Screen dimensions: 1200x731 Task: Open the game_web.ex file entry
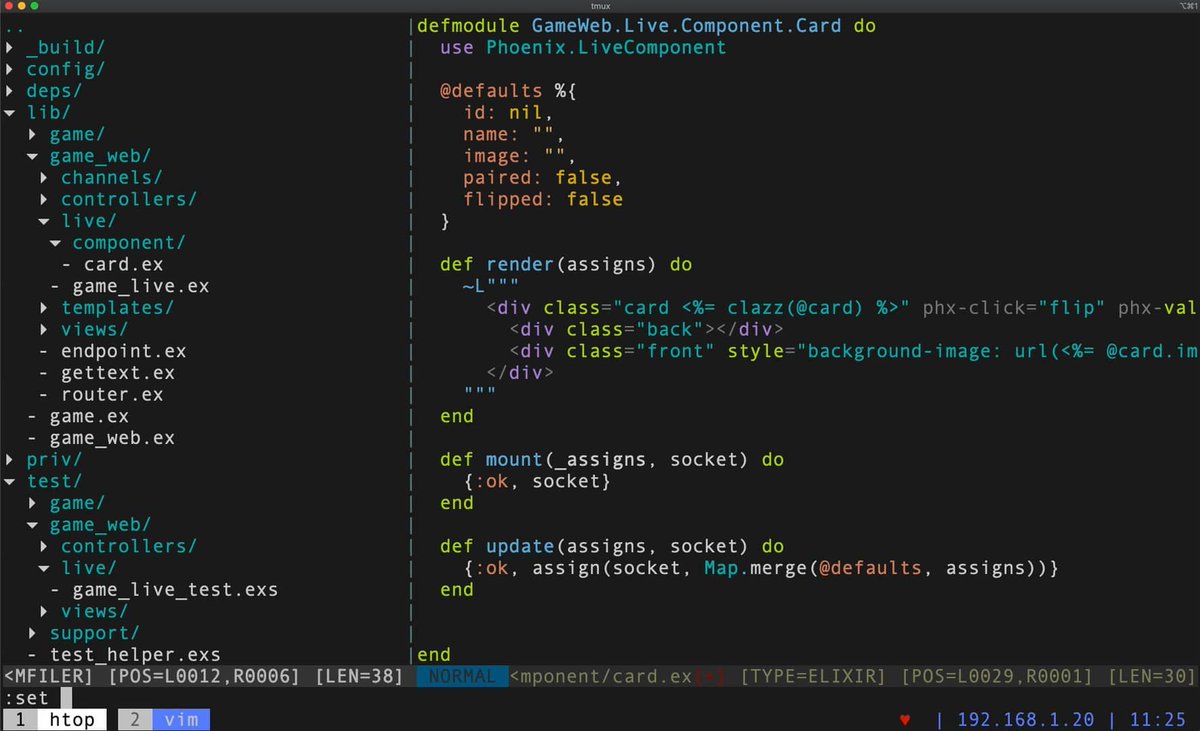(112, 438)
